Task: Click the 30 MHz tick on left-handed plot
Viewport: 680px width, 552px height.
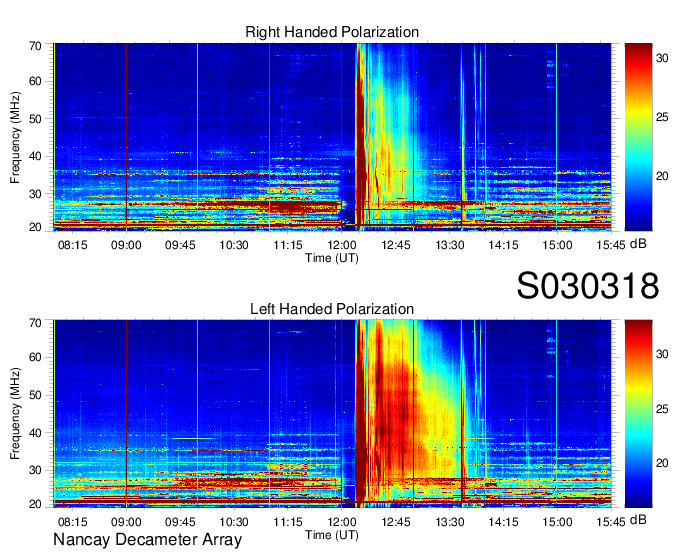Action: tap(35, 470)
